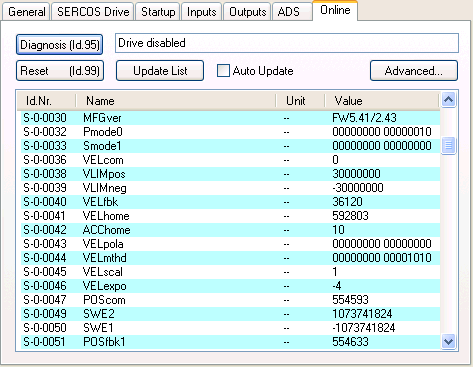Image resolution: width=473 pixels, height=367 pixels.
Task: Select the VELpola parameter
Action: pos(103,244)
